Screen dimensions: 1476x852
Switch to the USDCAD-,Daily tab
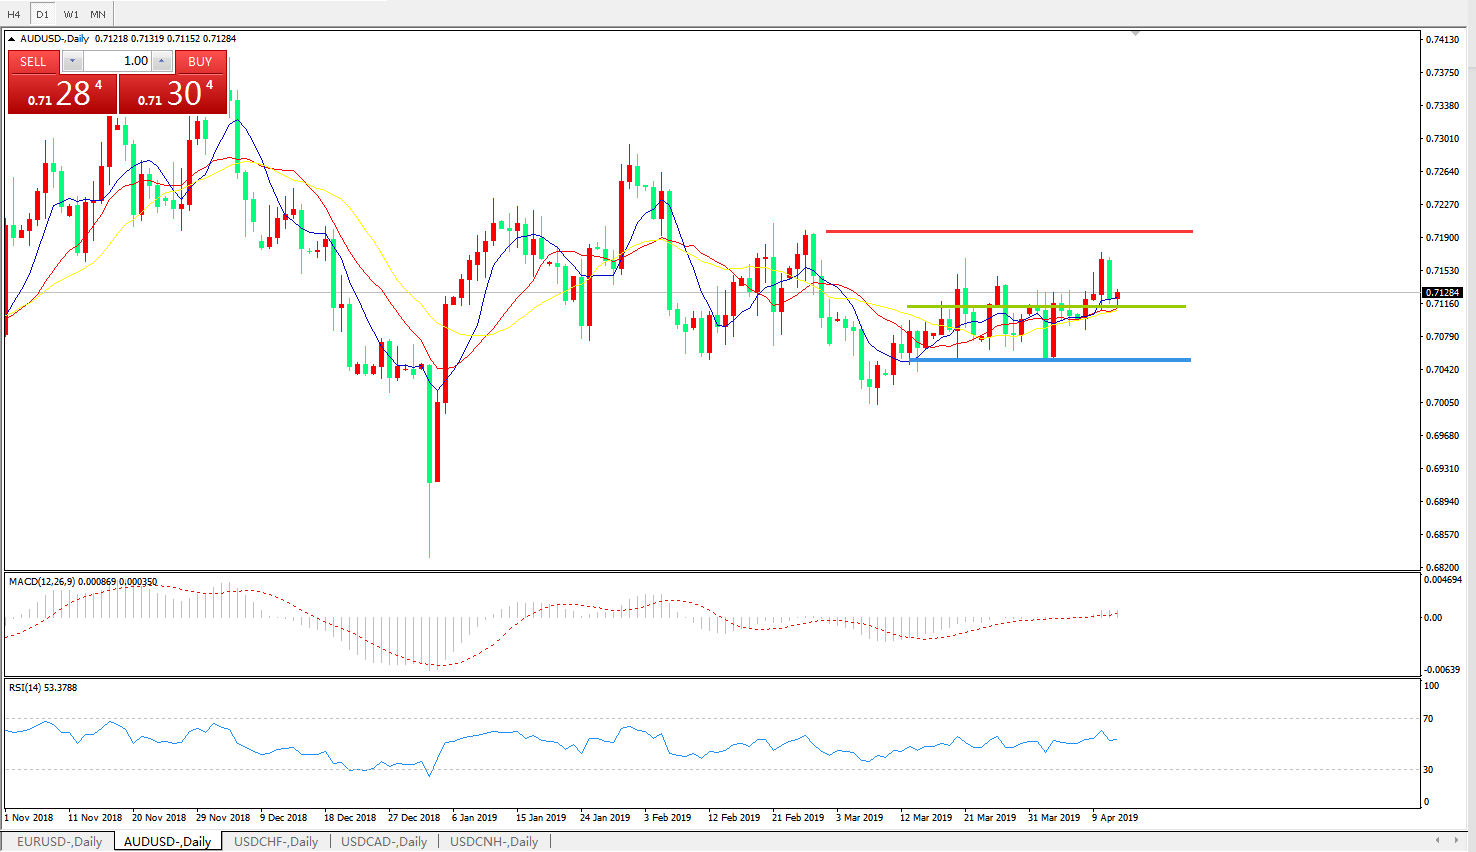[x=384, y=841]
